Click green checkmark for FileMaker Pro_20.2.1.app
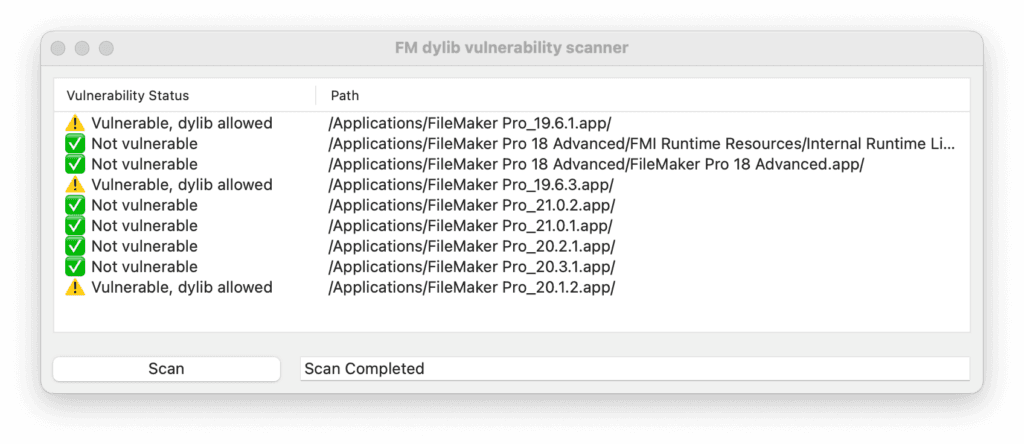Image resolution: width=1024 pixels, height=444 pixels. point(75,246)
